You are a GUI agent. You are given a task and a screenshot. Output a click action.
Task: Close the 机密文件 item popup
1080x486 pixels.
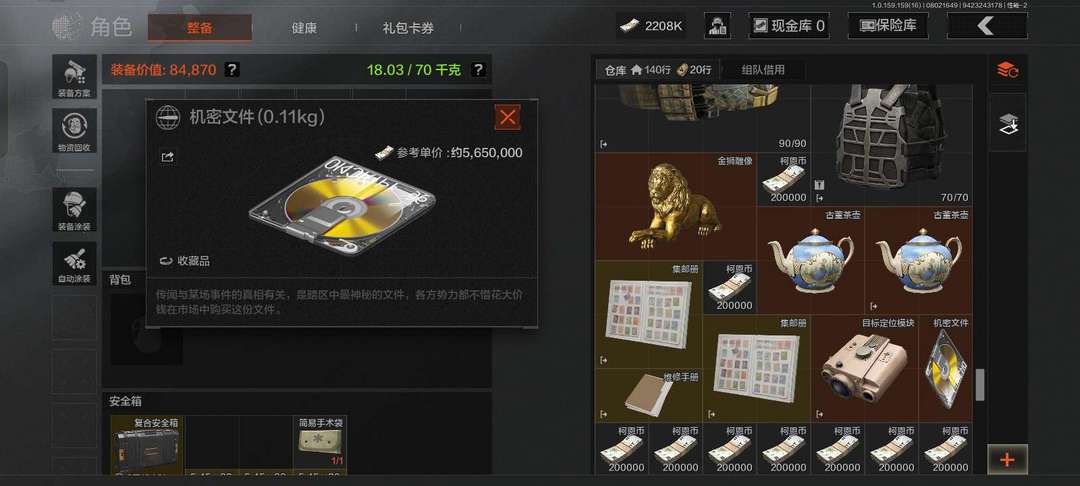pos(508,117)
